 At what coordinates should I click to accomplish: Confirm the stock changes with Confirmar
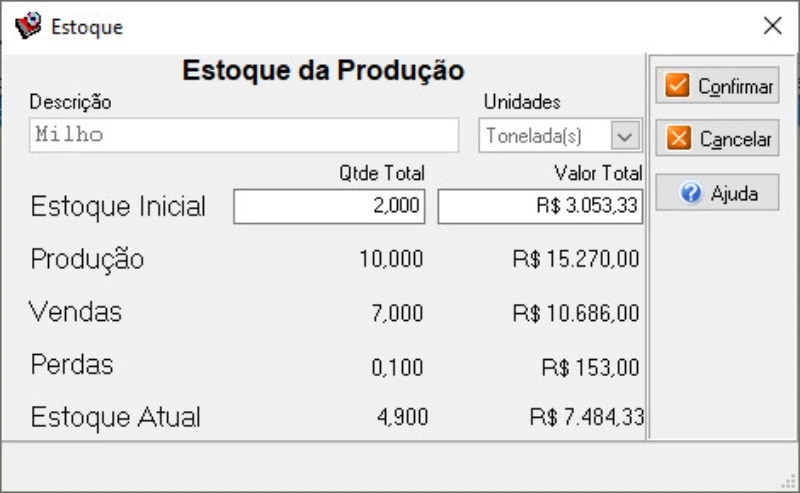pos(717,85)
